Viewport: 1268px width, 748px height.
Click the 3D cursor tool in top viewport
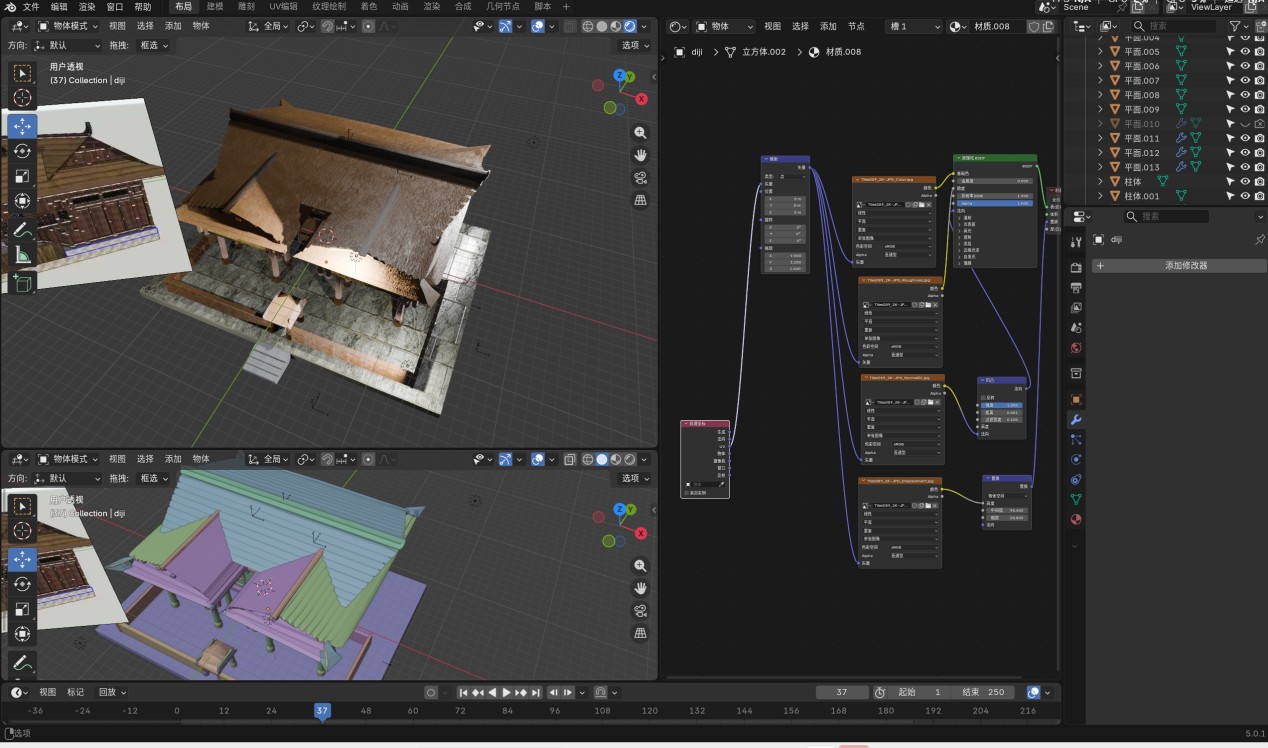click(x=22, y=98)
